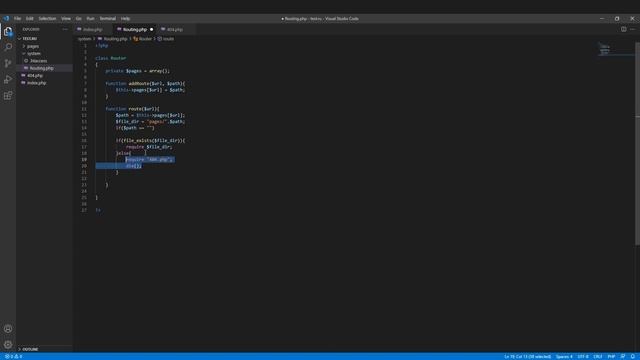Click 'function addRoute' line in editor

[145, 84]
